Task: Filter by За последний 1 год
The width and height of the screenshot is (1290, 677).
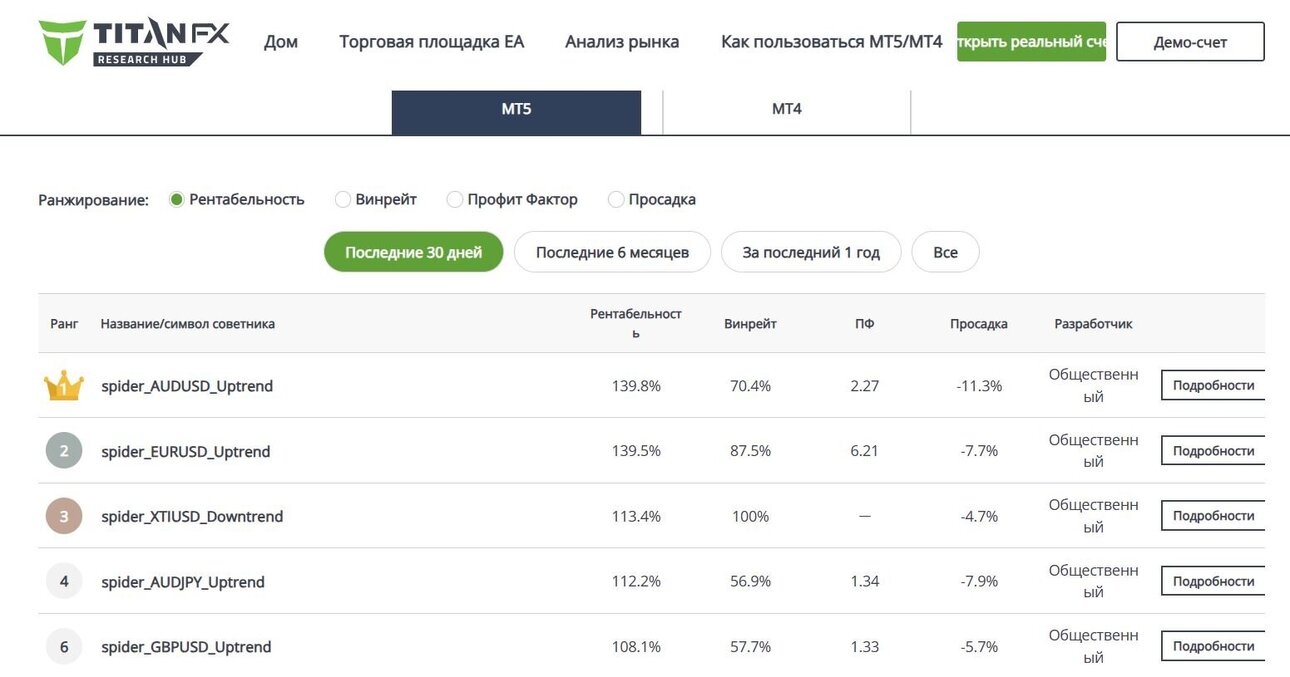Action: (x=811, y=252)
